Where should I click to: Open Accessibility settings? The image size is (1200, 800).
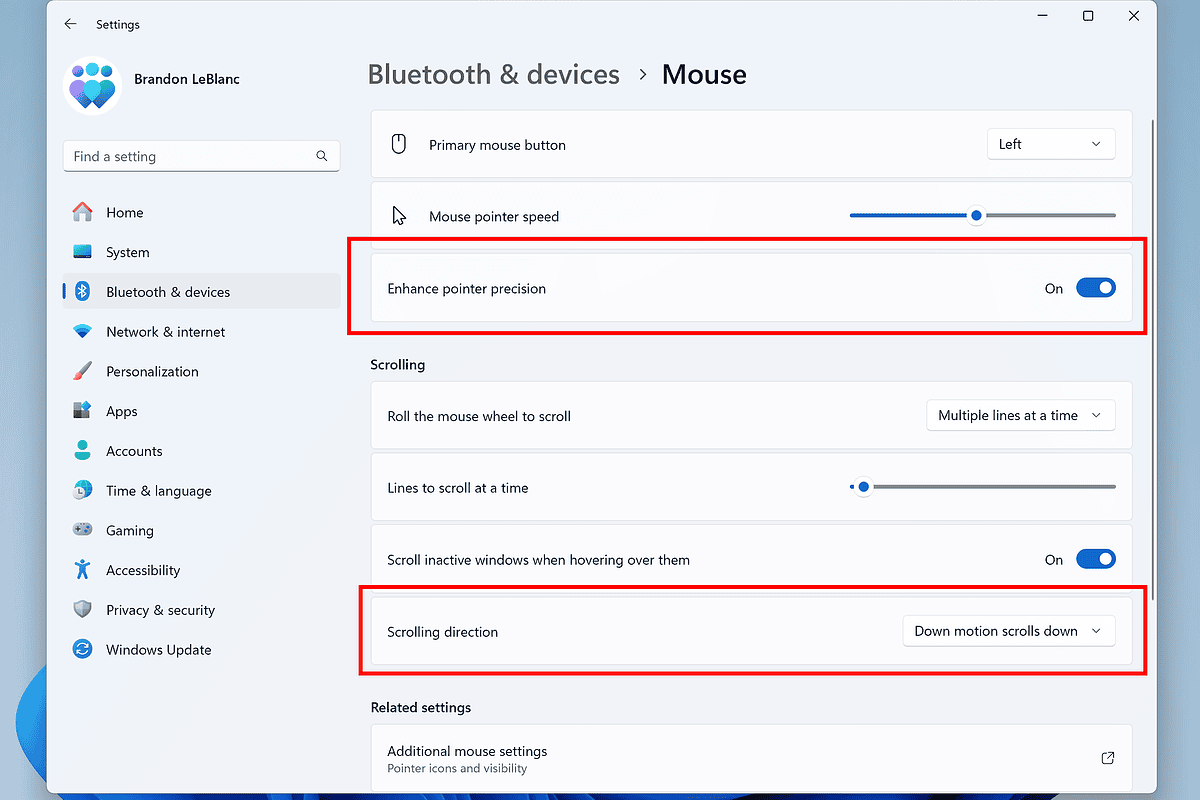click(x=201, y=570)
